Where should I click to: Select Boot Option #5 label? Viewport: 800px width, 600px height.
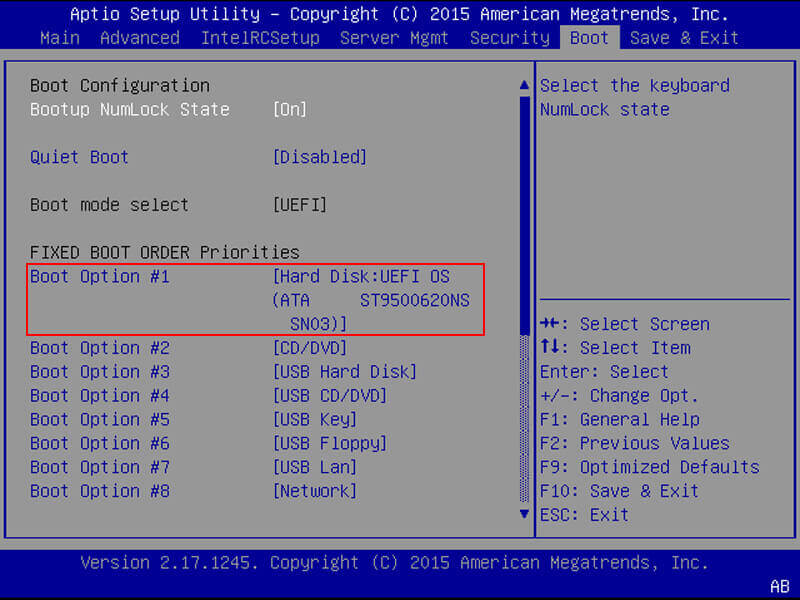[99, 420]
